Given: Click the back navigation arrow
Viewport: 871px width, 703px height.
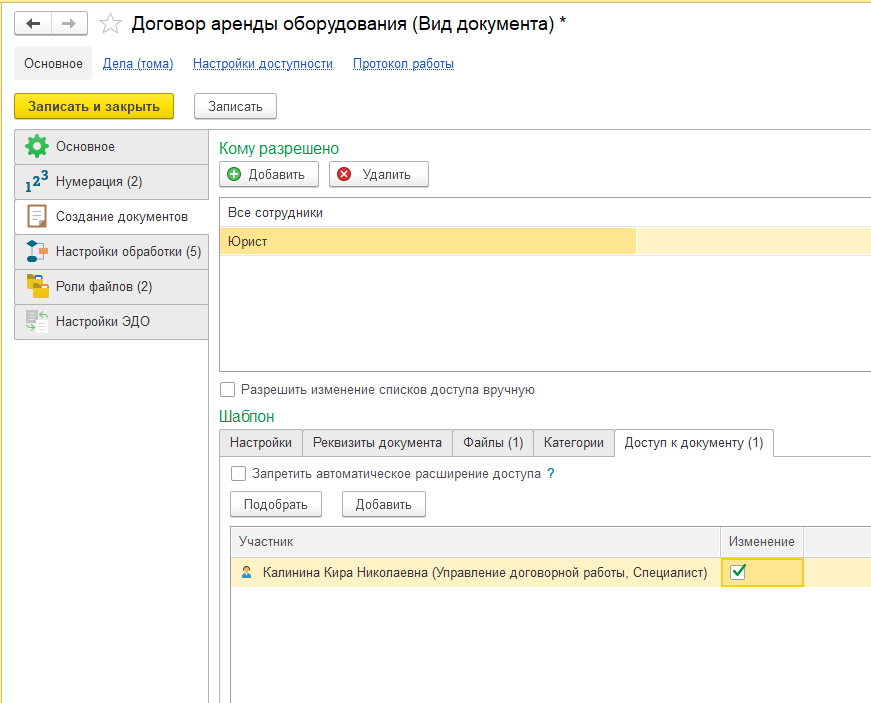Looking at the screenshot, I should [33, 23].
